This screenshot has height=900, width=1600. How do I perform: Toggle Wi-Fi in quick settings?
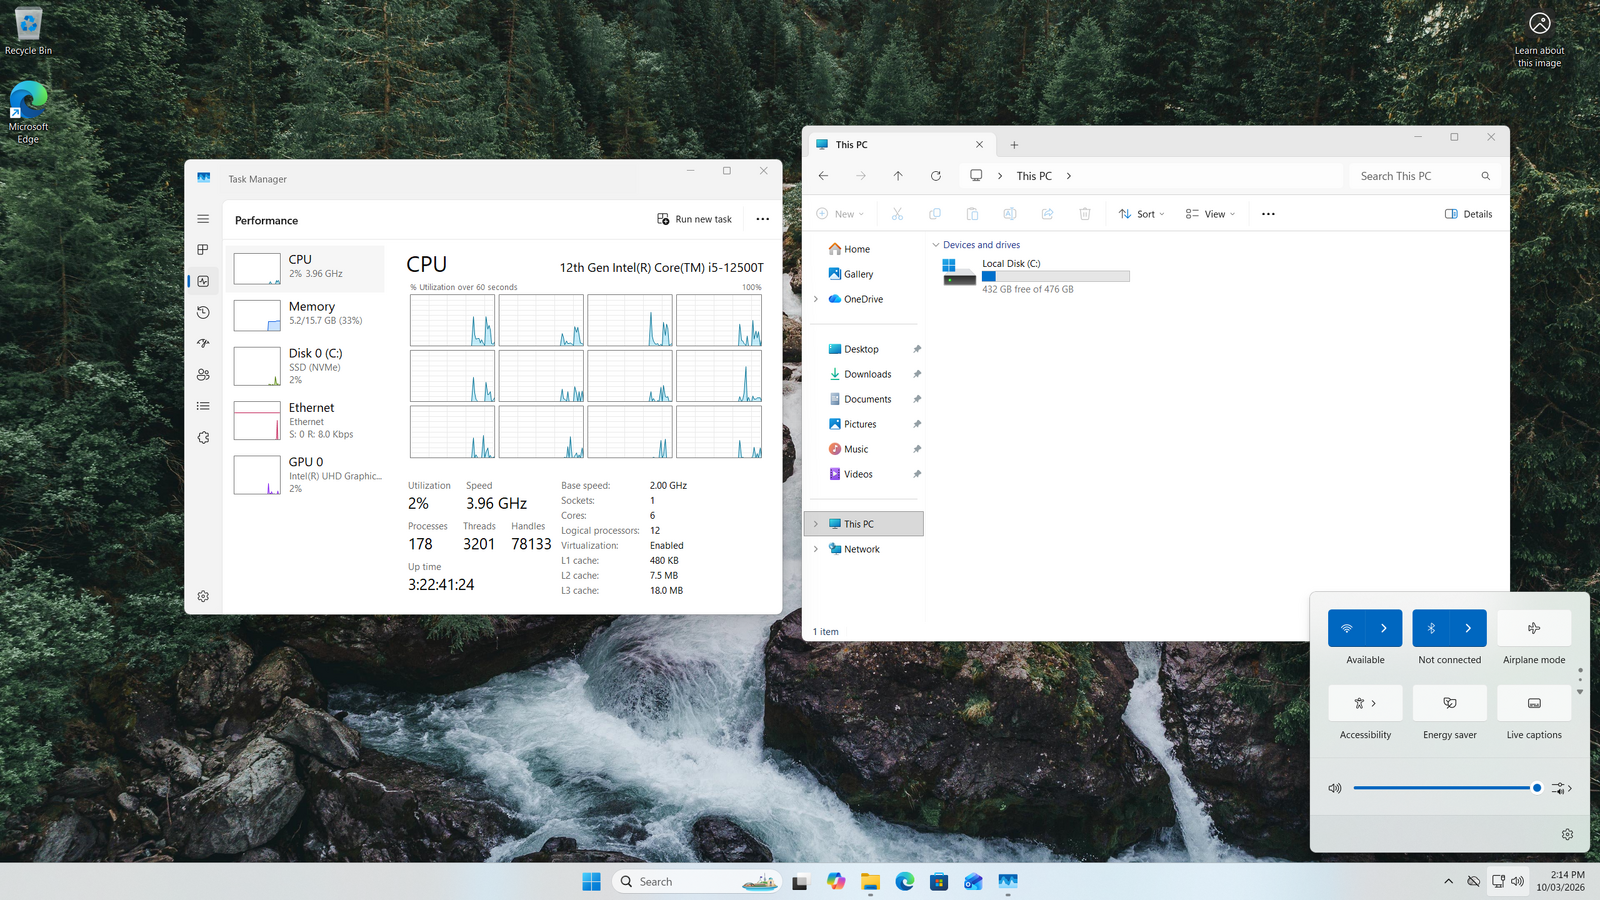(x=1347, y=628)
